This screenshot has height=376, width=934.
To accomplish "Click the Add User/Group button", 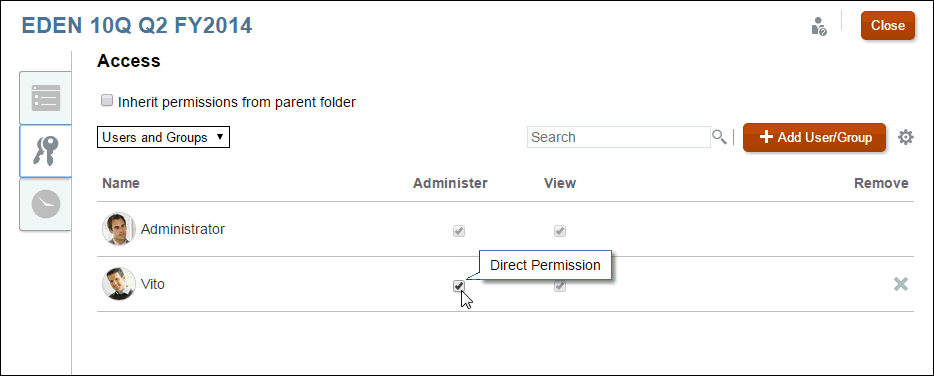I will 814,138.
